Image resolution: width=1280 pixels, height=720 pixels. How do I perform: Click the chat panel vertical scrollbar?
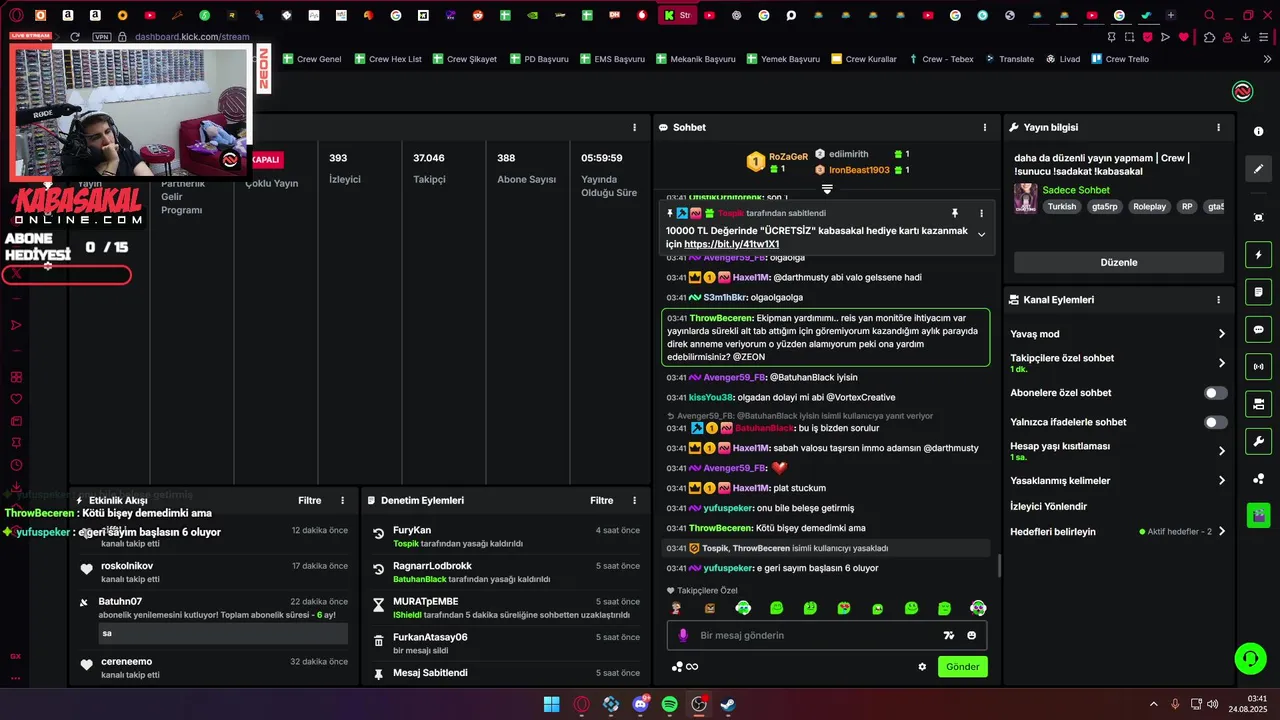(x=999, y=566)
